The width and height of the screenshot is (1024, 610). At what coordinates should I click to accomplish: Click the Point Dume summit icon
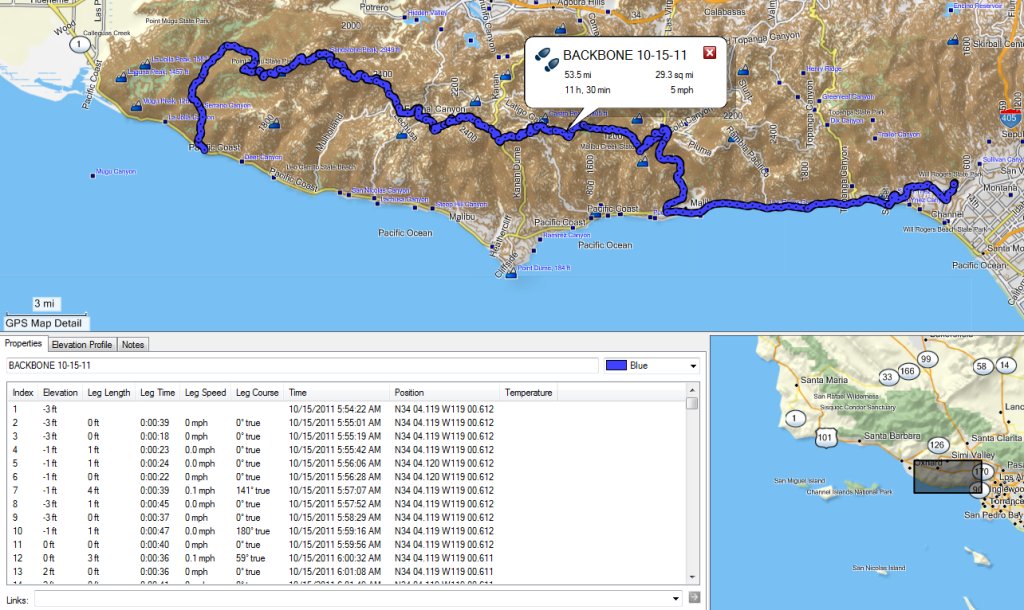(511, 274)
